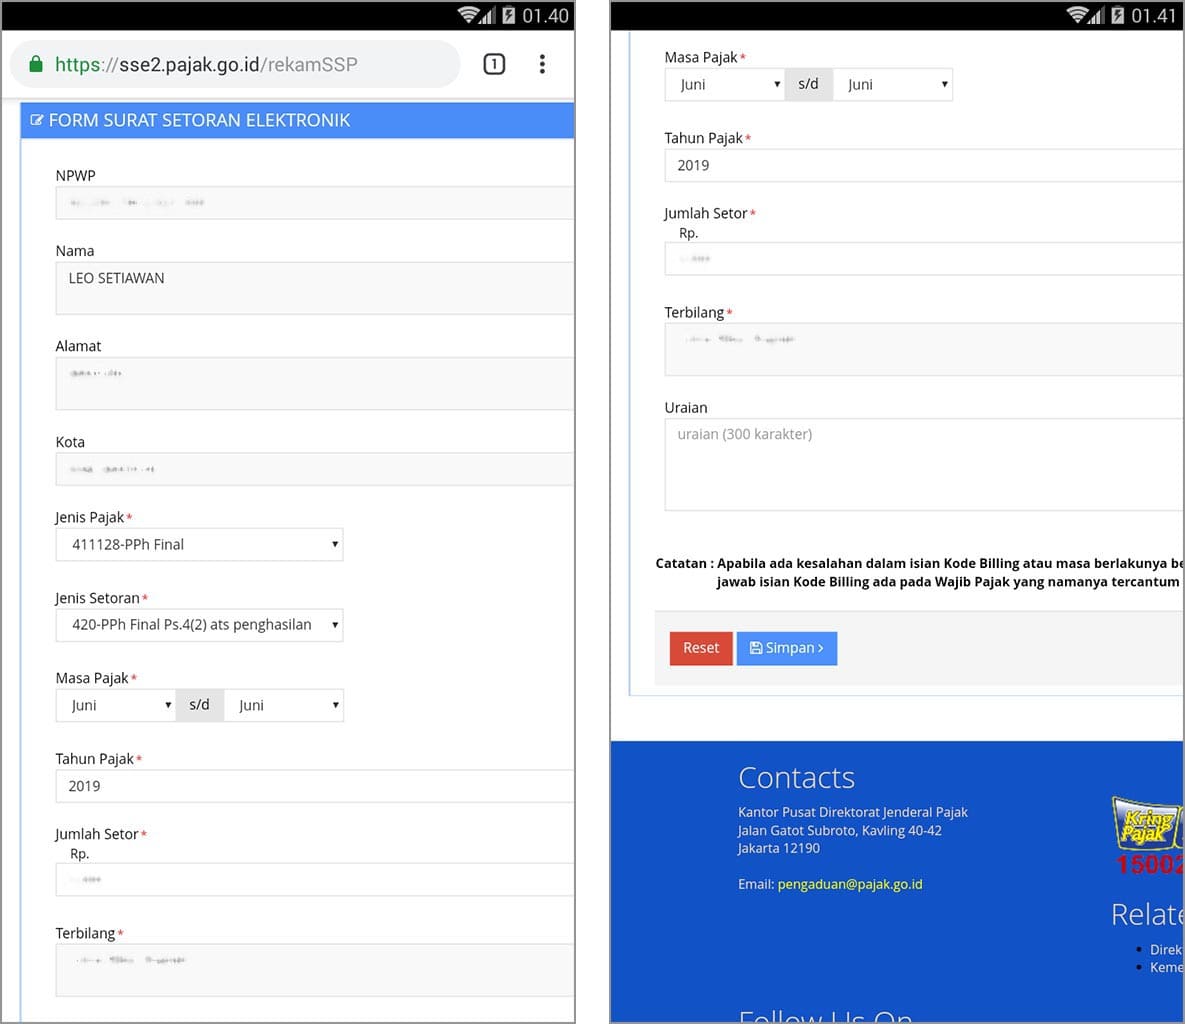The image size is (1185, 1024).
Task: Click the red Reset button
Action: pyautogui.click(x=701, y=648)
